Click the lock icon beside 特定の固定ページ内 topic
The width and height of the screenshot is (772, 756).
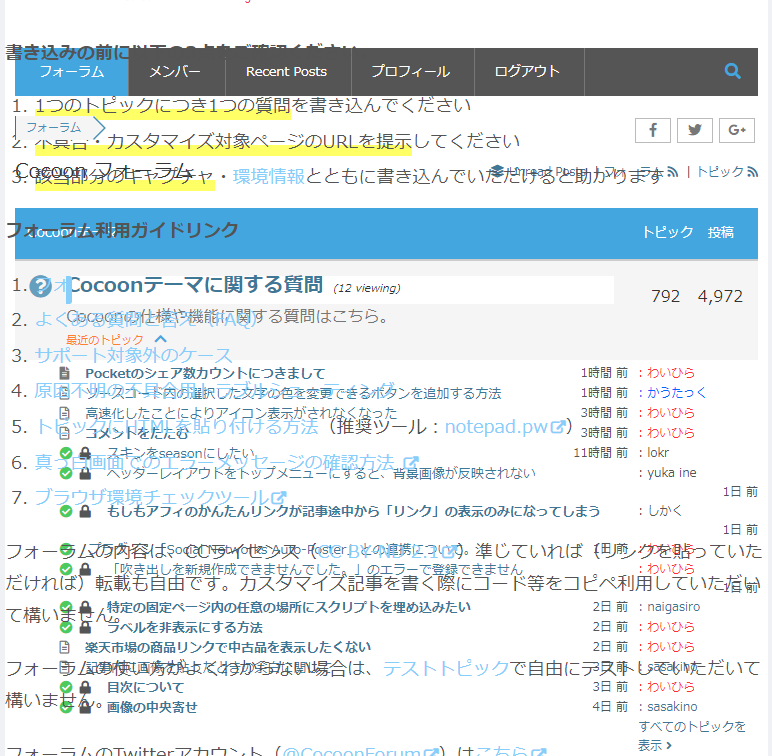(x=85, y=607)
